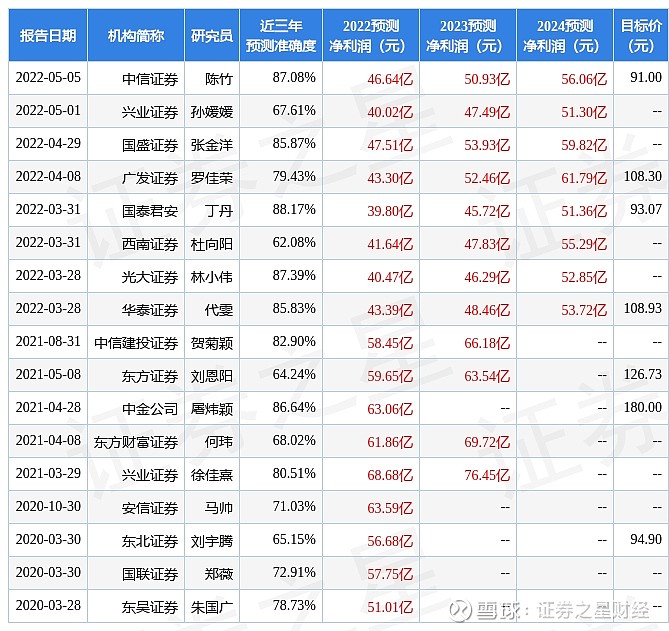This screenshot has height=631, width=669.
Task: Click 2023 forecast value 76.45亿
Action: [x=487, y=475]
